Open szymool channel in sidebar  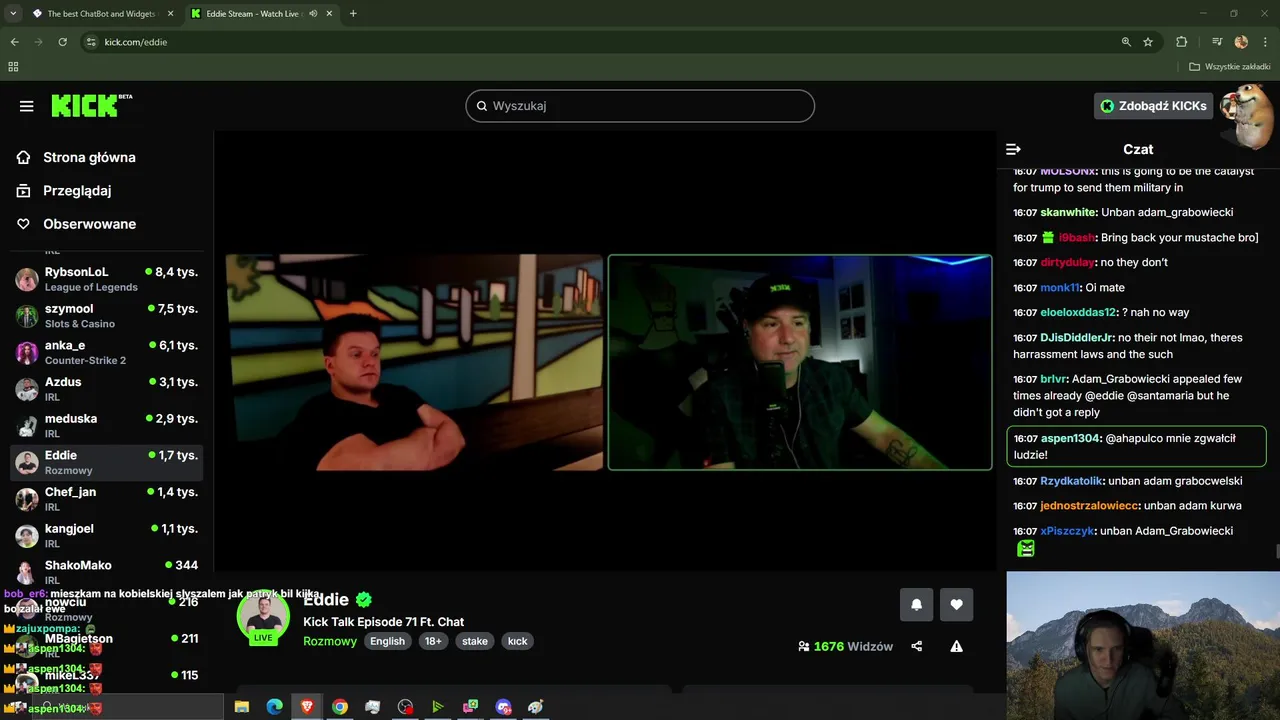tap(106, 316)
